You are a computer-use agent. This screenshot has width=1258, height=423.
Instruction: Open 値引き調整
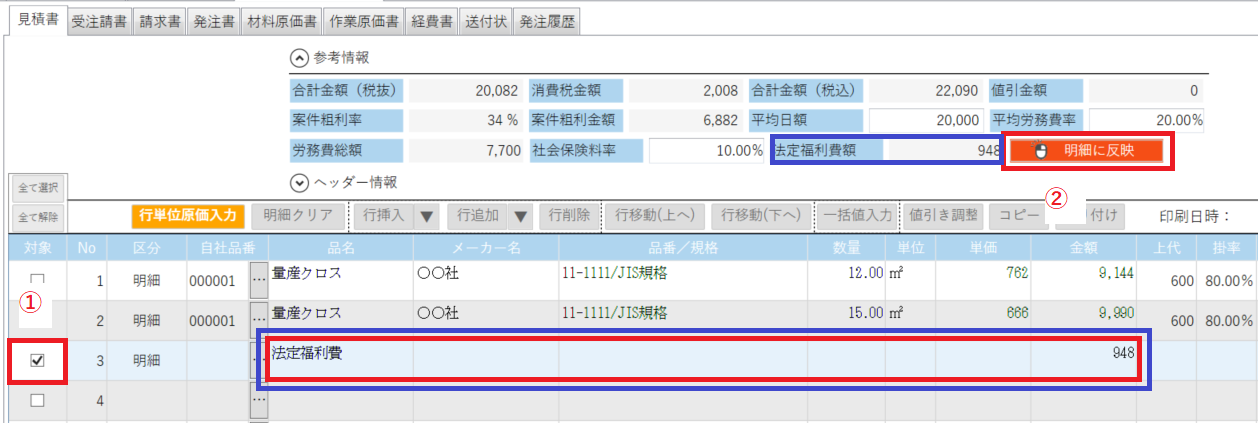943,215
